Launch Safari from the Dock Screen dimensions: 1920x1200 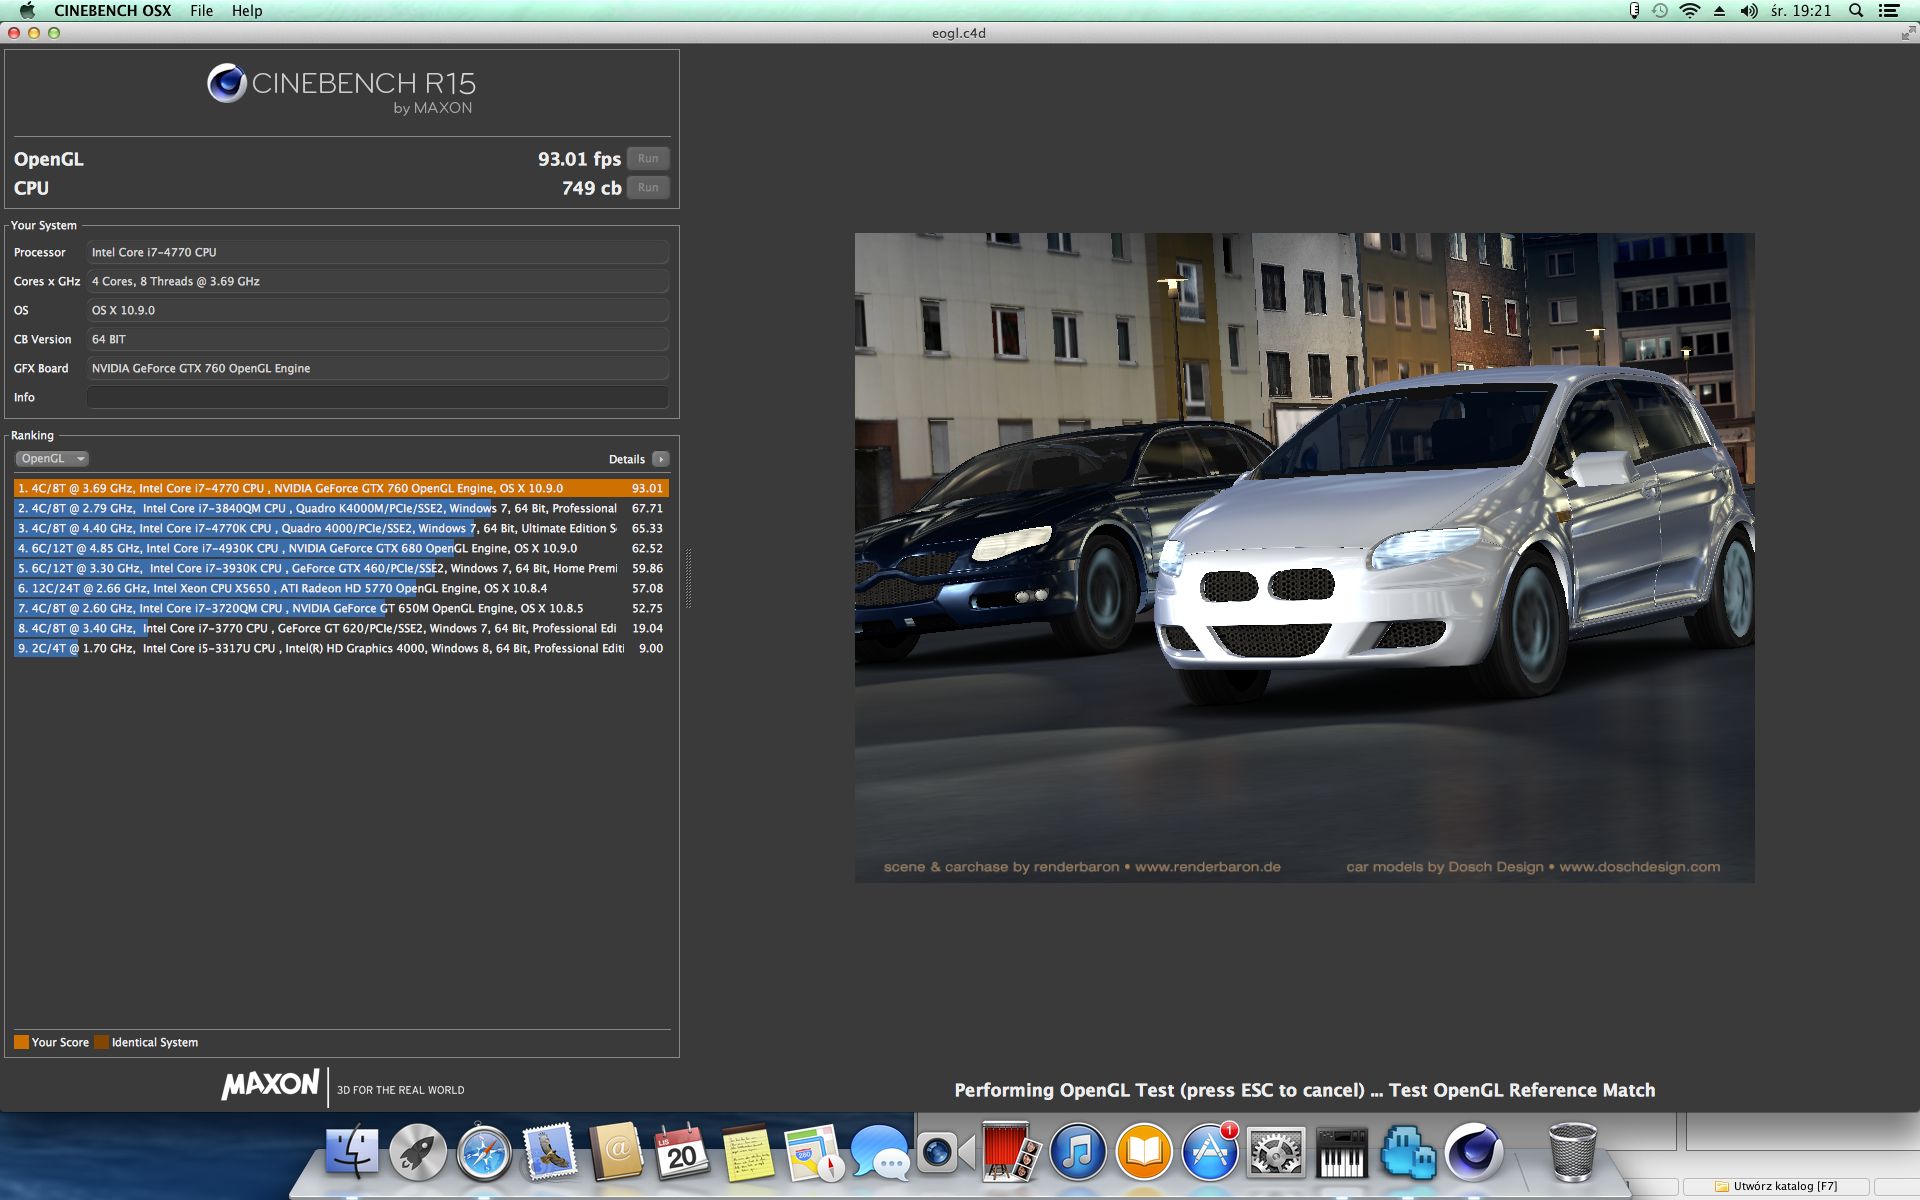pos(484,1152)
